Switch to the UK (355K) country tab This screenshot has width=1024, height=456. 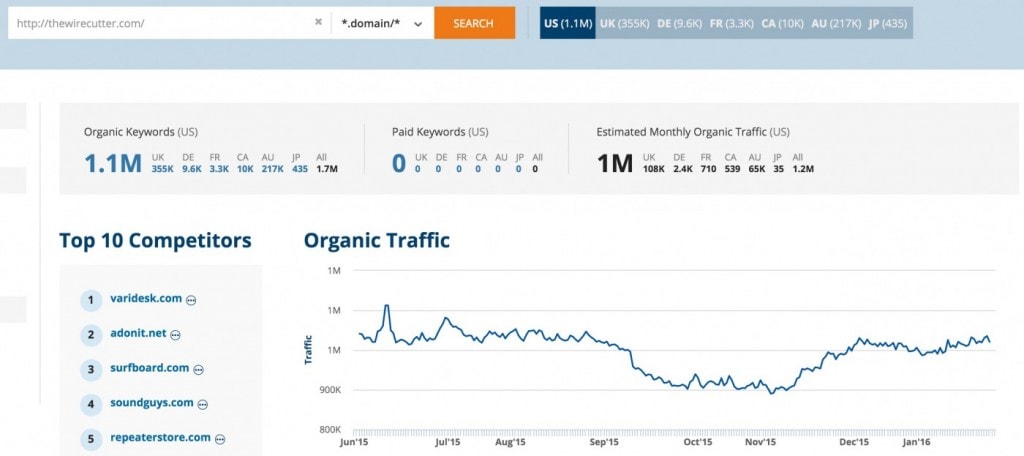point(623,23)
